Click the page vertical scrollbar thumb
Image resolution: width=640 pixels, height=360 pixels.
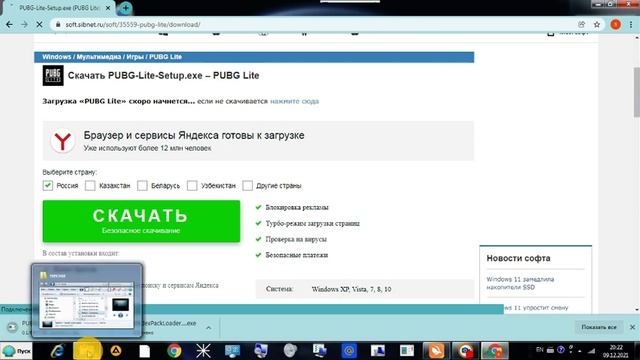[636, 92]
